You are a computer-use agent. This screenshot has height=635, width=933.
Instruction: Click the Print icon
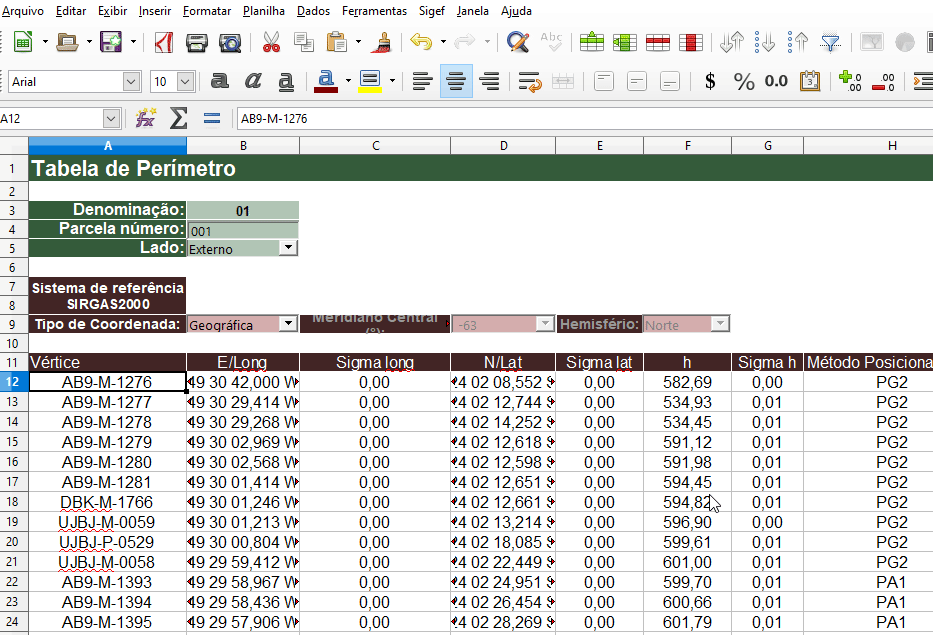[196, 42]
